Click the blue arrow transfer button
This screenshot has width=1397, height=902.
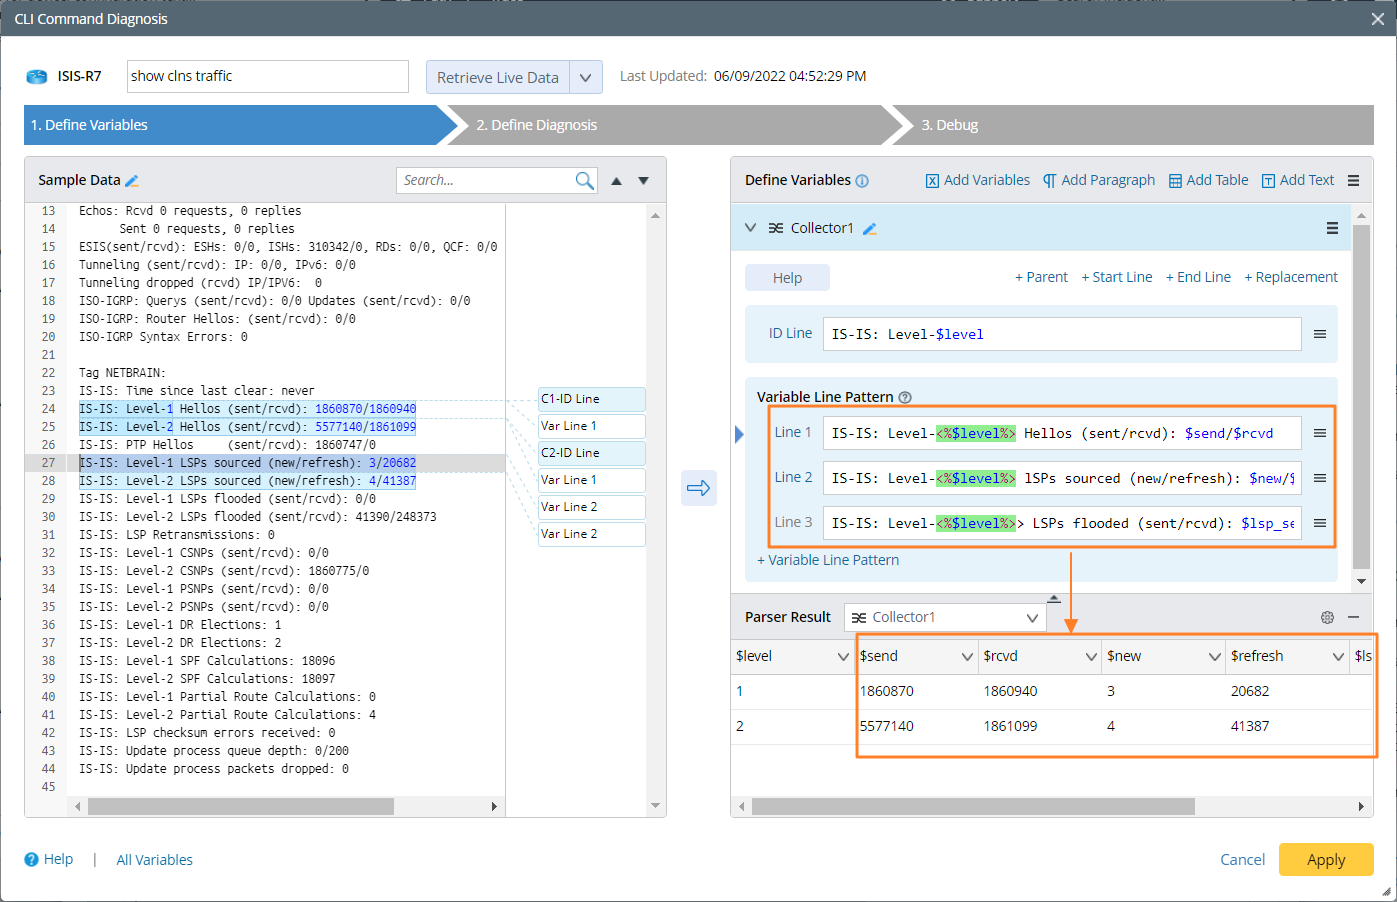tap(698, 488)
